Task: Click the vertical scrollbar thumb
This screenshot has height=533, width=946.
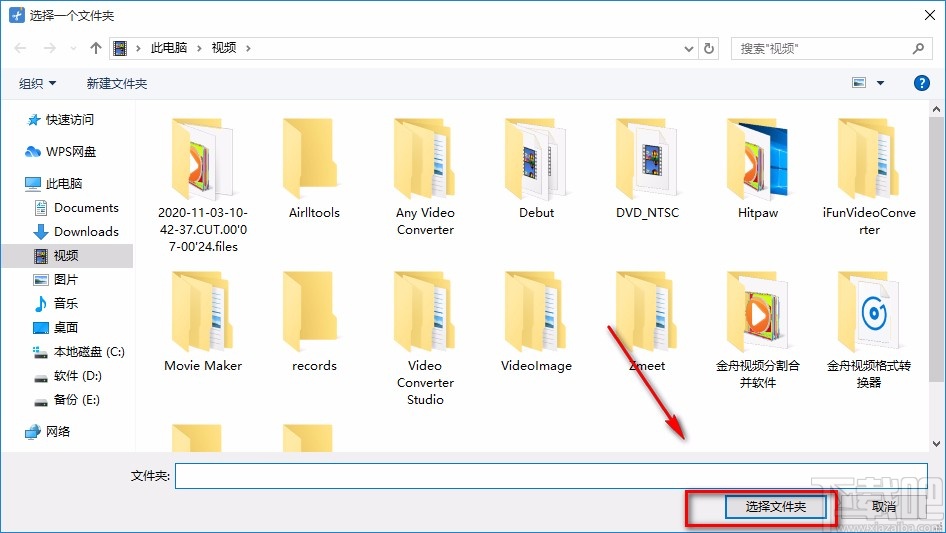Action: pos(936,249)
